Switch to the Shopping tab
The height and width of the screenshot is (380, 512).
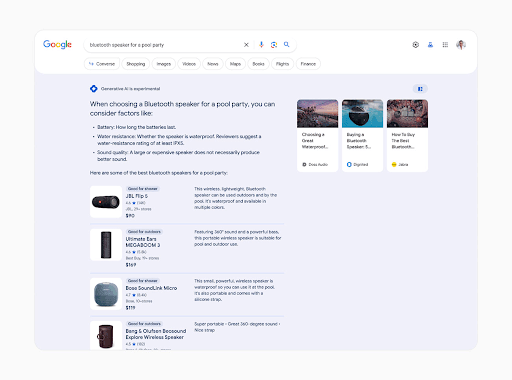[x=136, y=64]
